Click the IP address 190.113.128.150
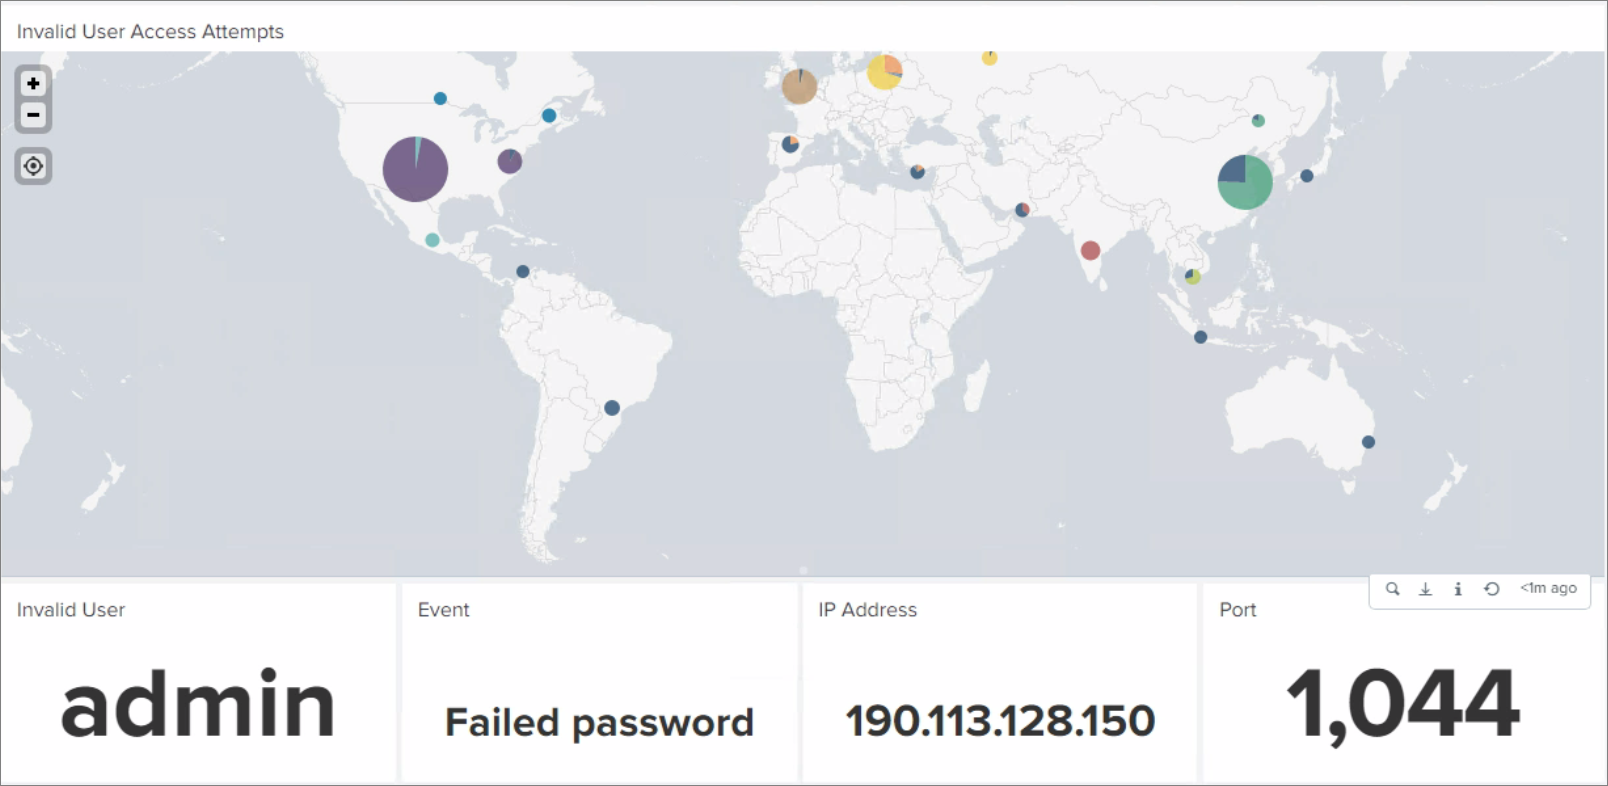Viewport: 1608px width, 786px height. (x=1000, y=721)
